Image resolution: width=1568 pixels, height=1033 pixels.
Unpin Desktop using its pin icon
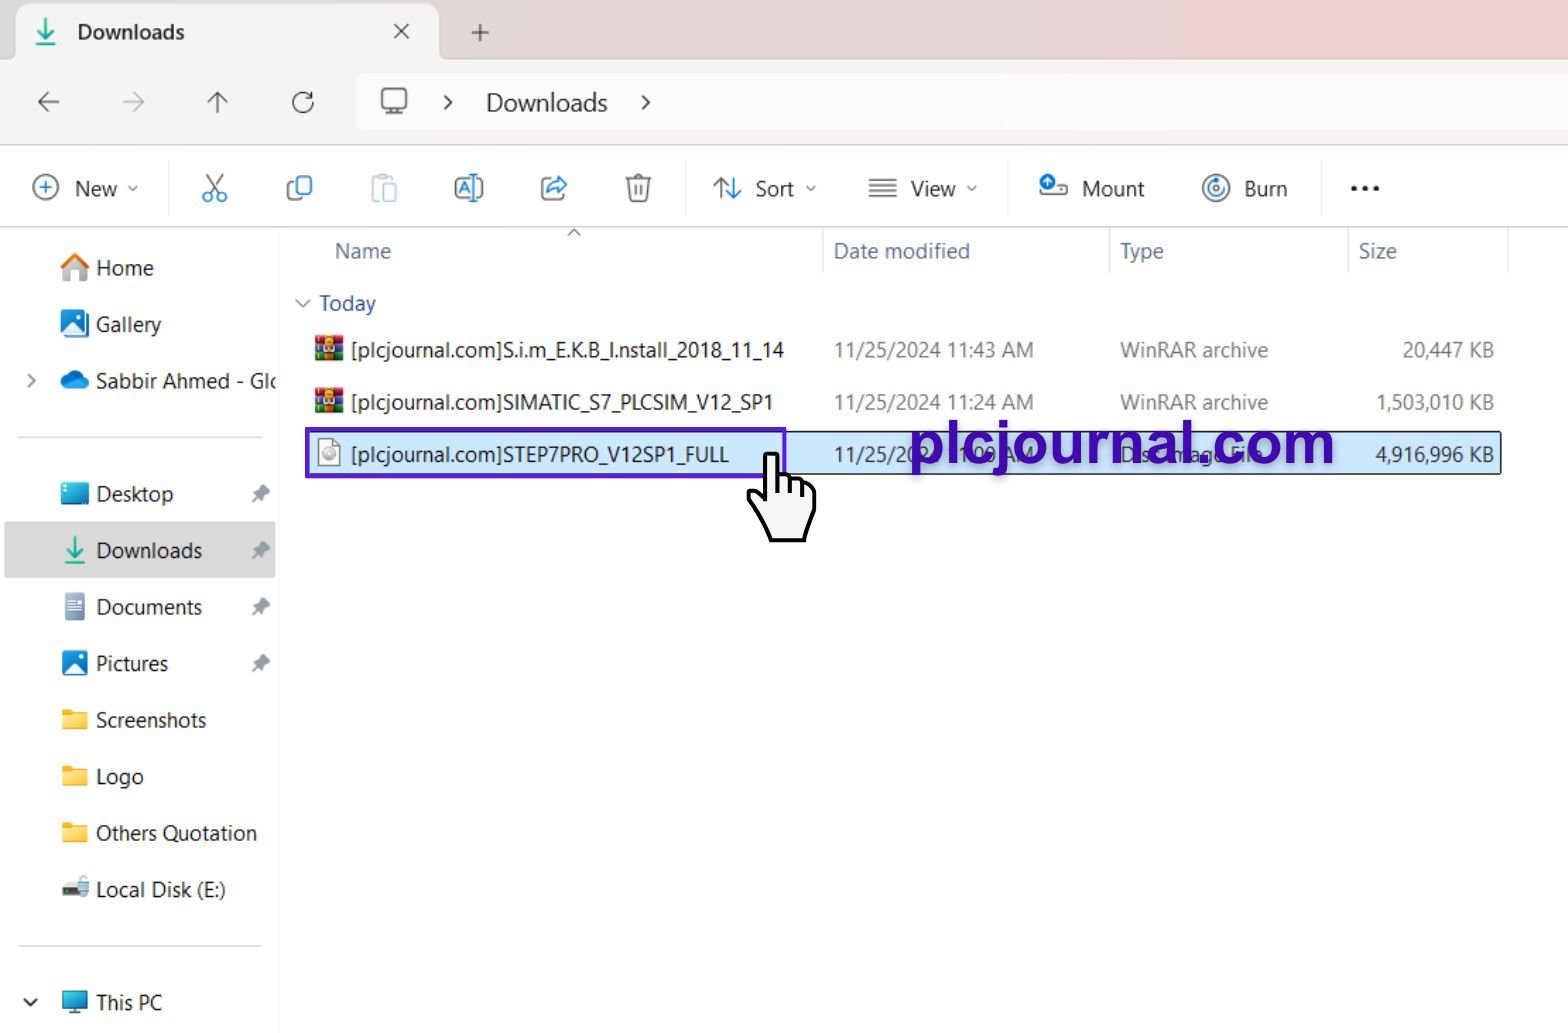[x=260, y=494]
